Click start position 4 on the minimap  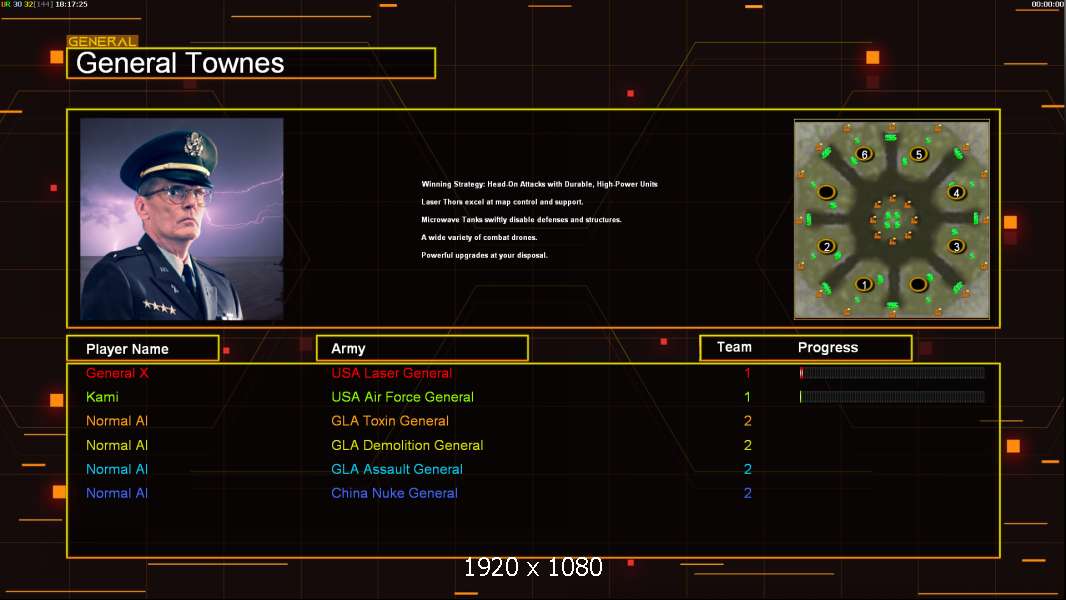(x=956, y=192)
